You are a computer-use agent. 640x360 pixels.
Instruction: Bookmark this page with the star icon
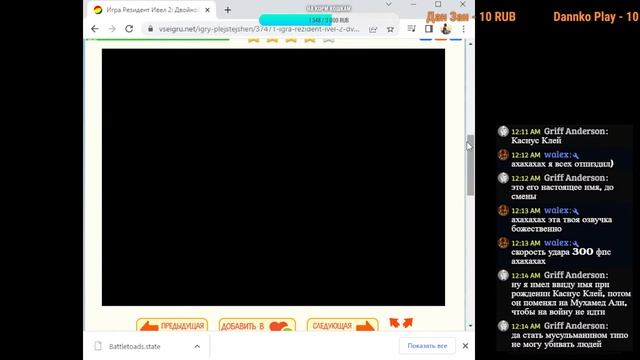391,29
